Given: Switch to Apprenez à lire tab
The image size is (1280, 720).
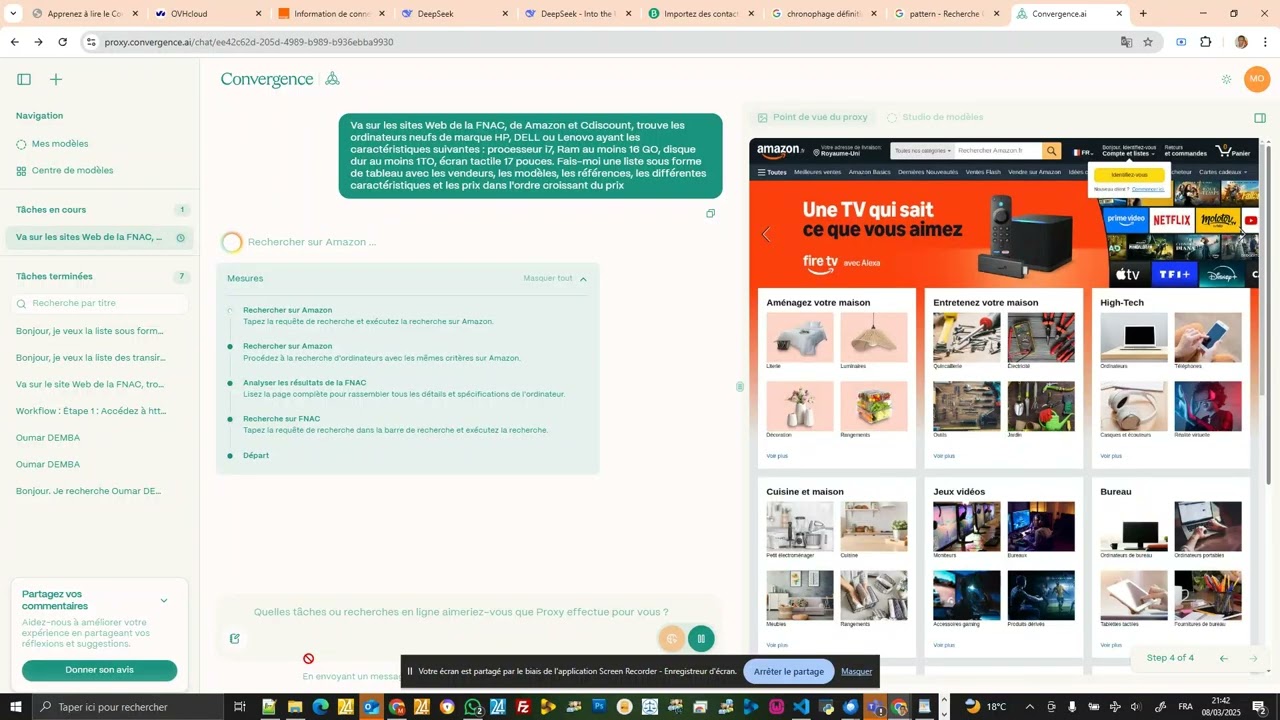Looking at the screenshot, I should (84, 14).
